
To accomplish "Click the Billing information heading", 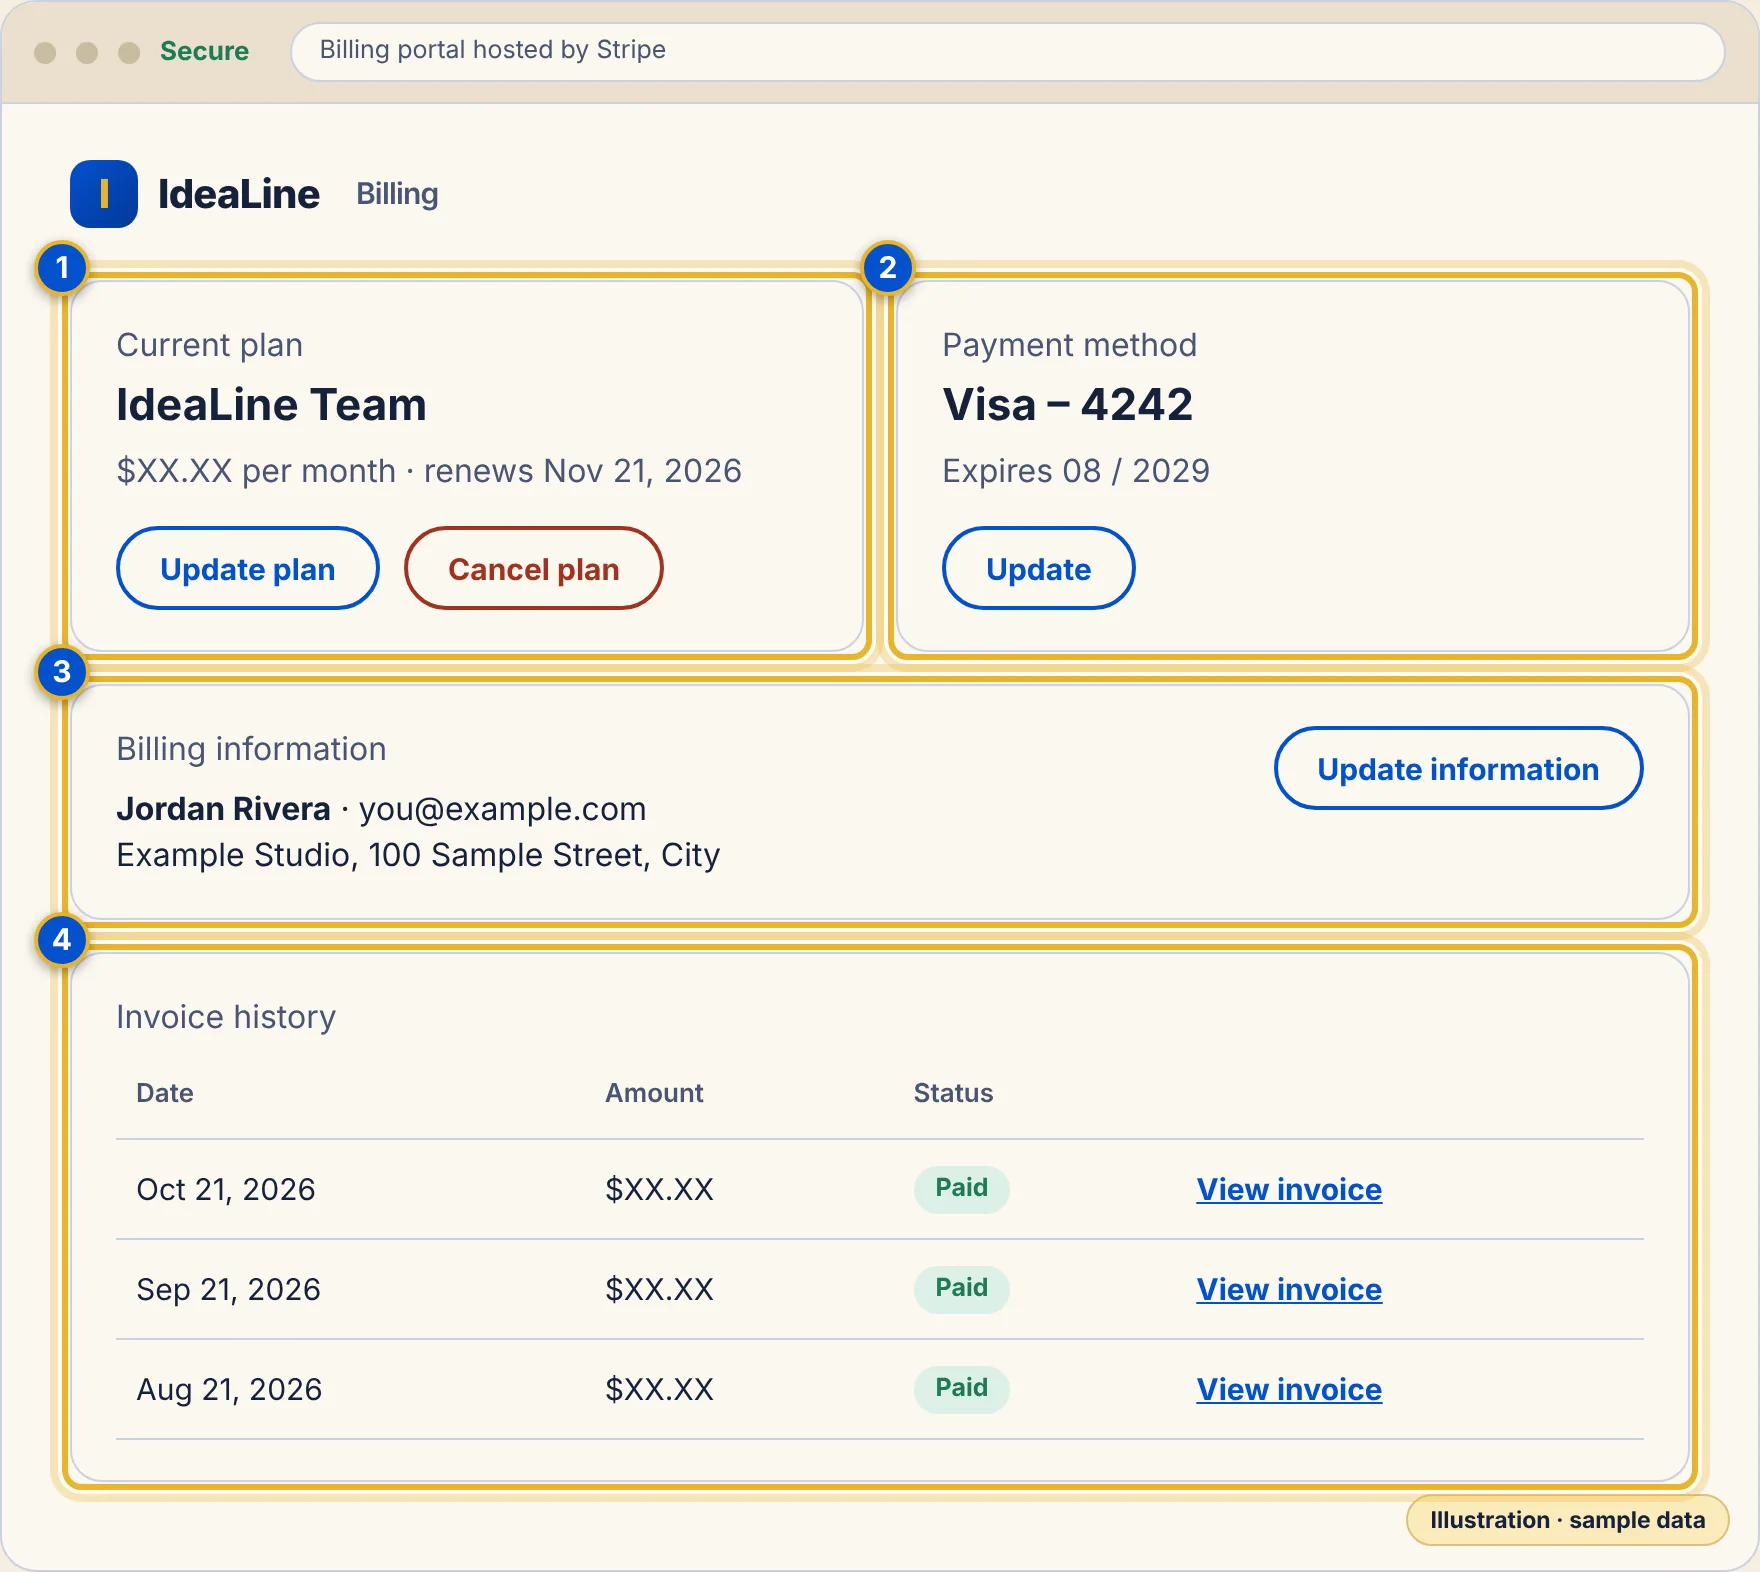I will (x=251, y=749).
